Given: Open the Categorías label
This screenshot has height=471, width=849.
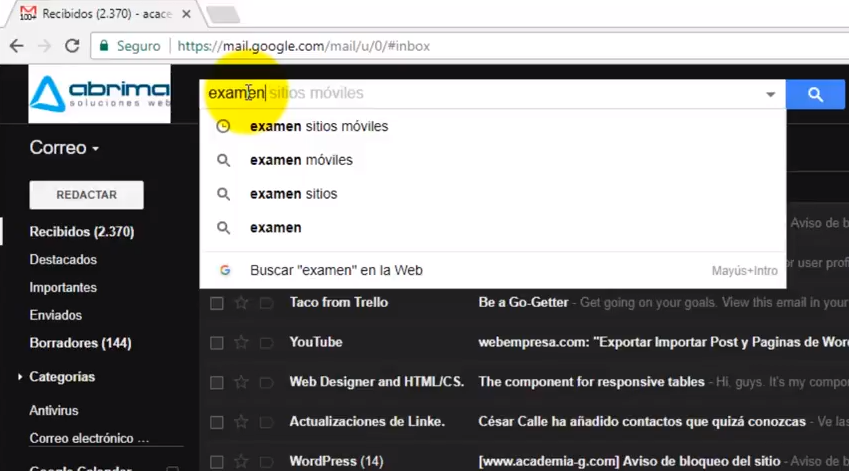Looking at the screenshot, I should (x=62, y=377).
